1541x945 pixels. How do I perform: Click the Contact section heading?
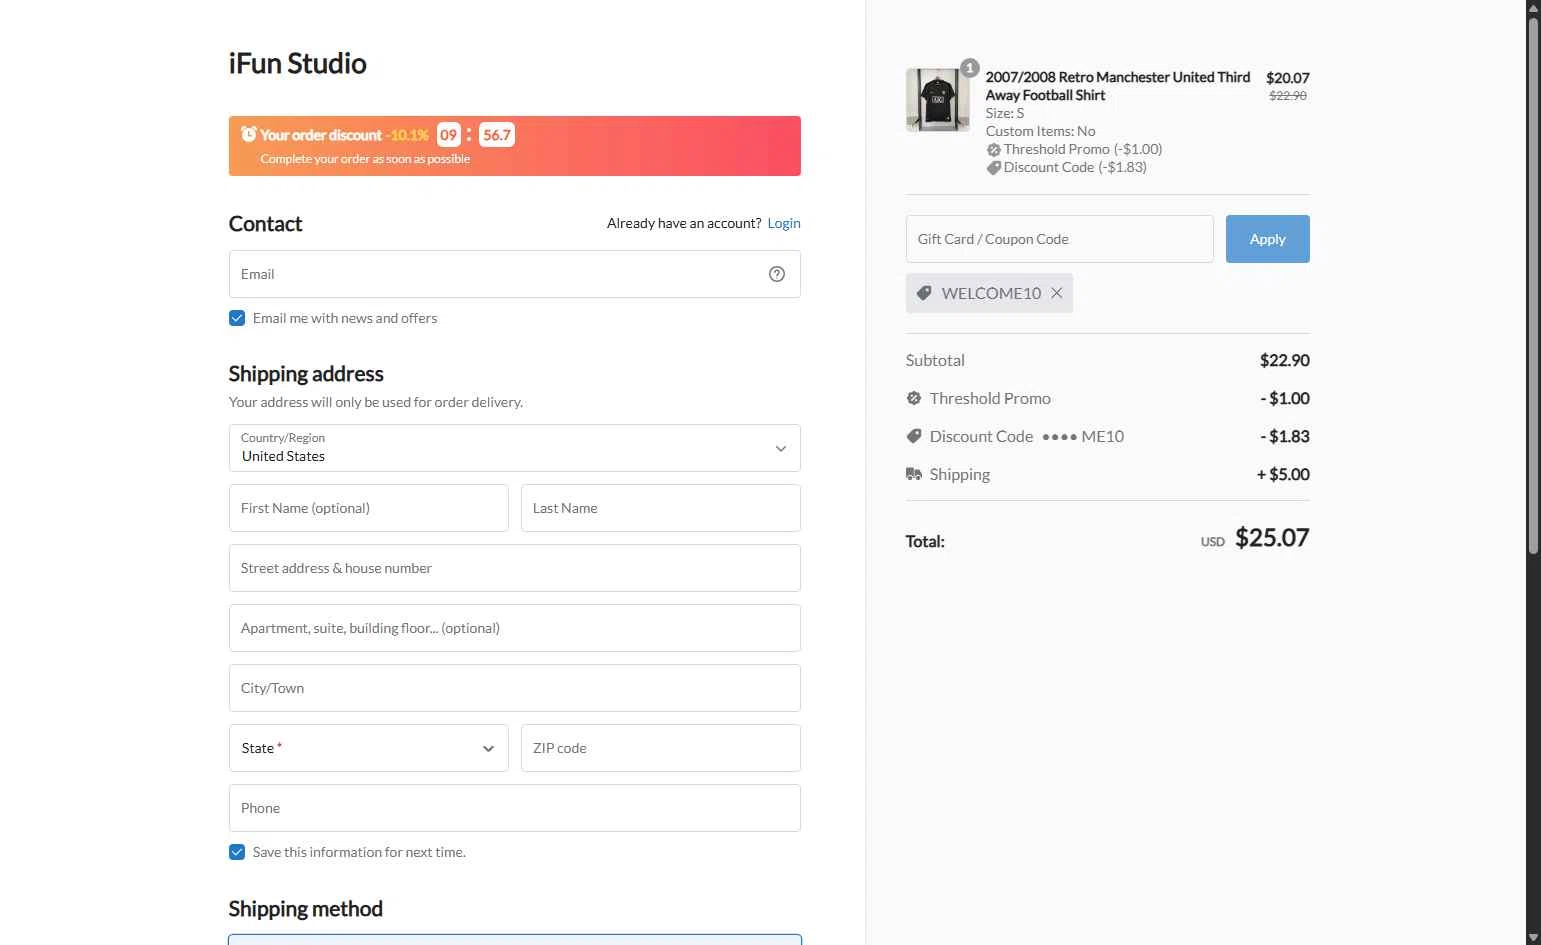click(x=265, y=224)
